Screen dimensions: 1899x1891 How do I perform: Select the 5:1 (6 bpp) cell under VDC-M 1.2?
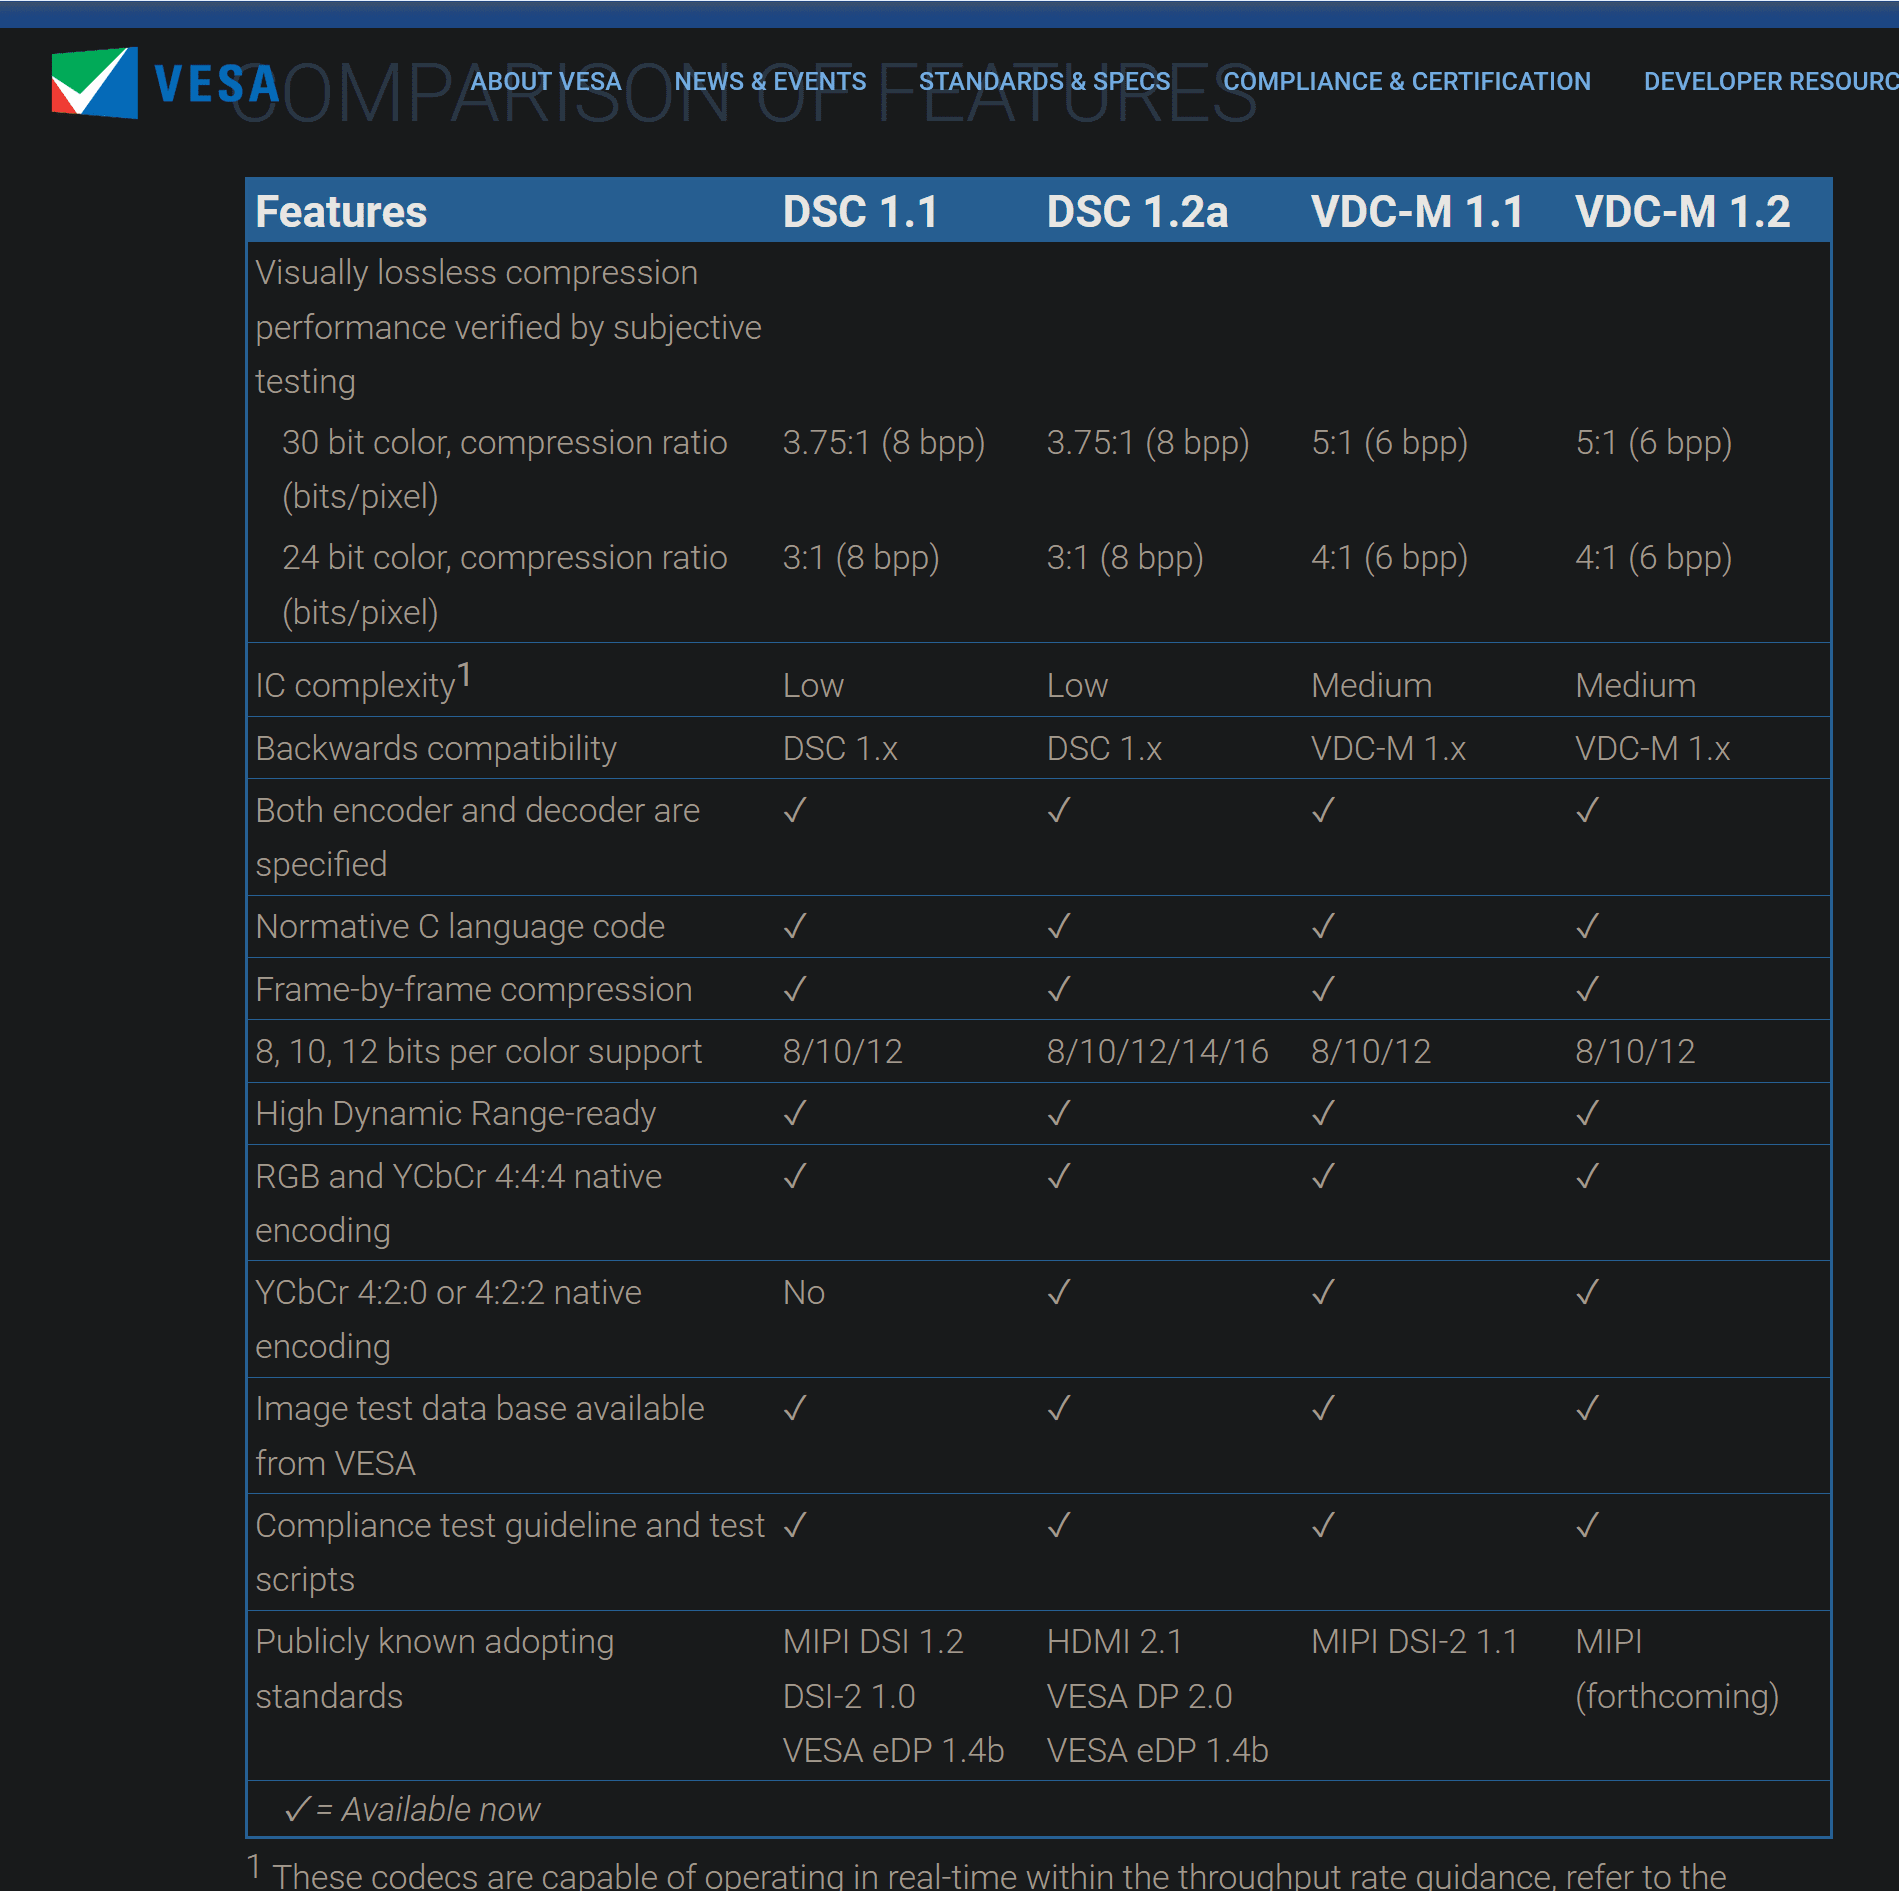[x=1653, y=442]
